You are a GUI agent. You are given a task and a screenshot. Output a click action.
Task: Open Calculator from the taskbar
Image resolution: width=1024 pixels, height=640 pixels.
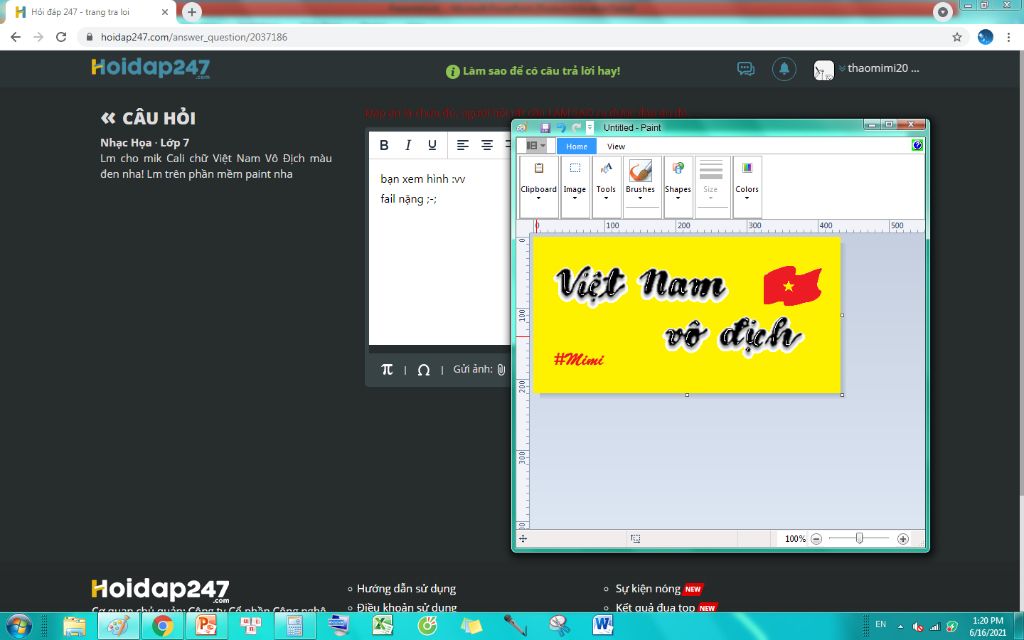click(x=295, y=626)
